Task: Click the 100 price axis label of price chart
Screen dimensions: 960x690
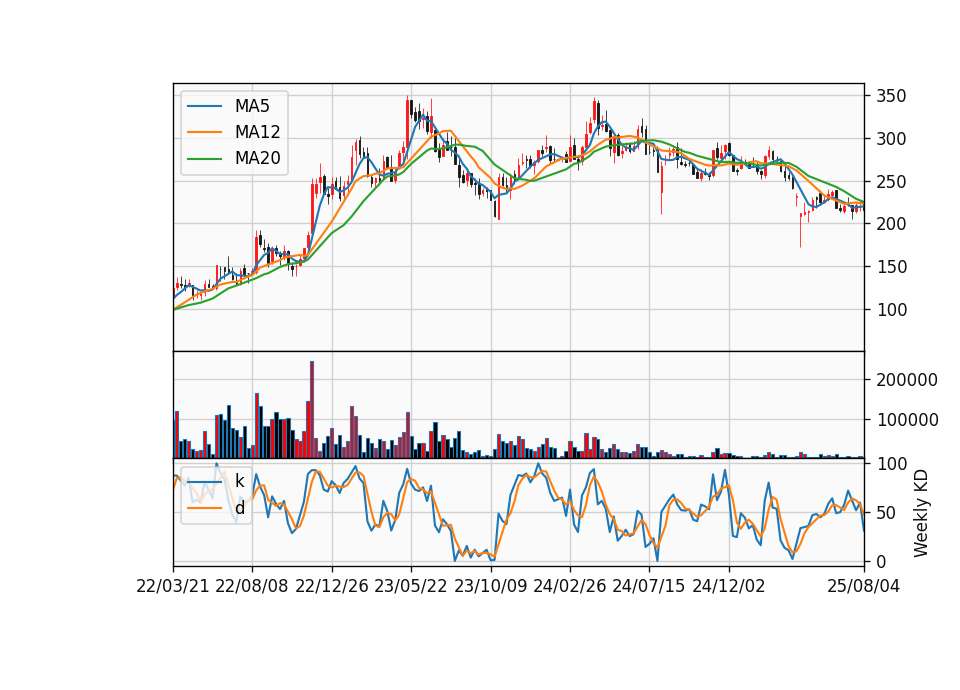Action: (x=891, y=310)
